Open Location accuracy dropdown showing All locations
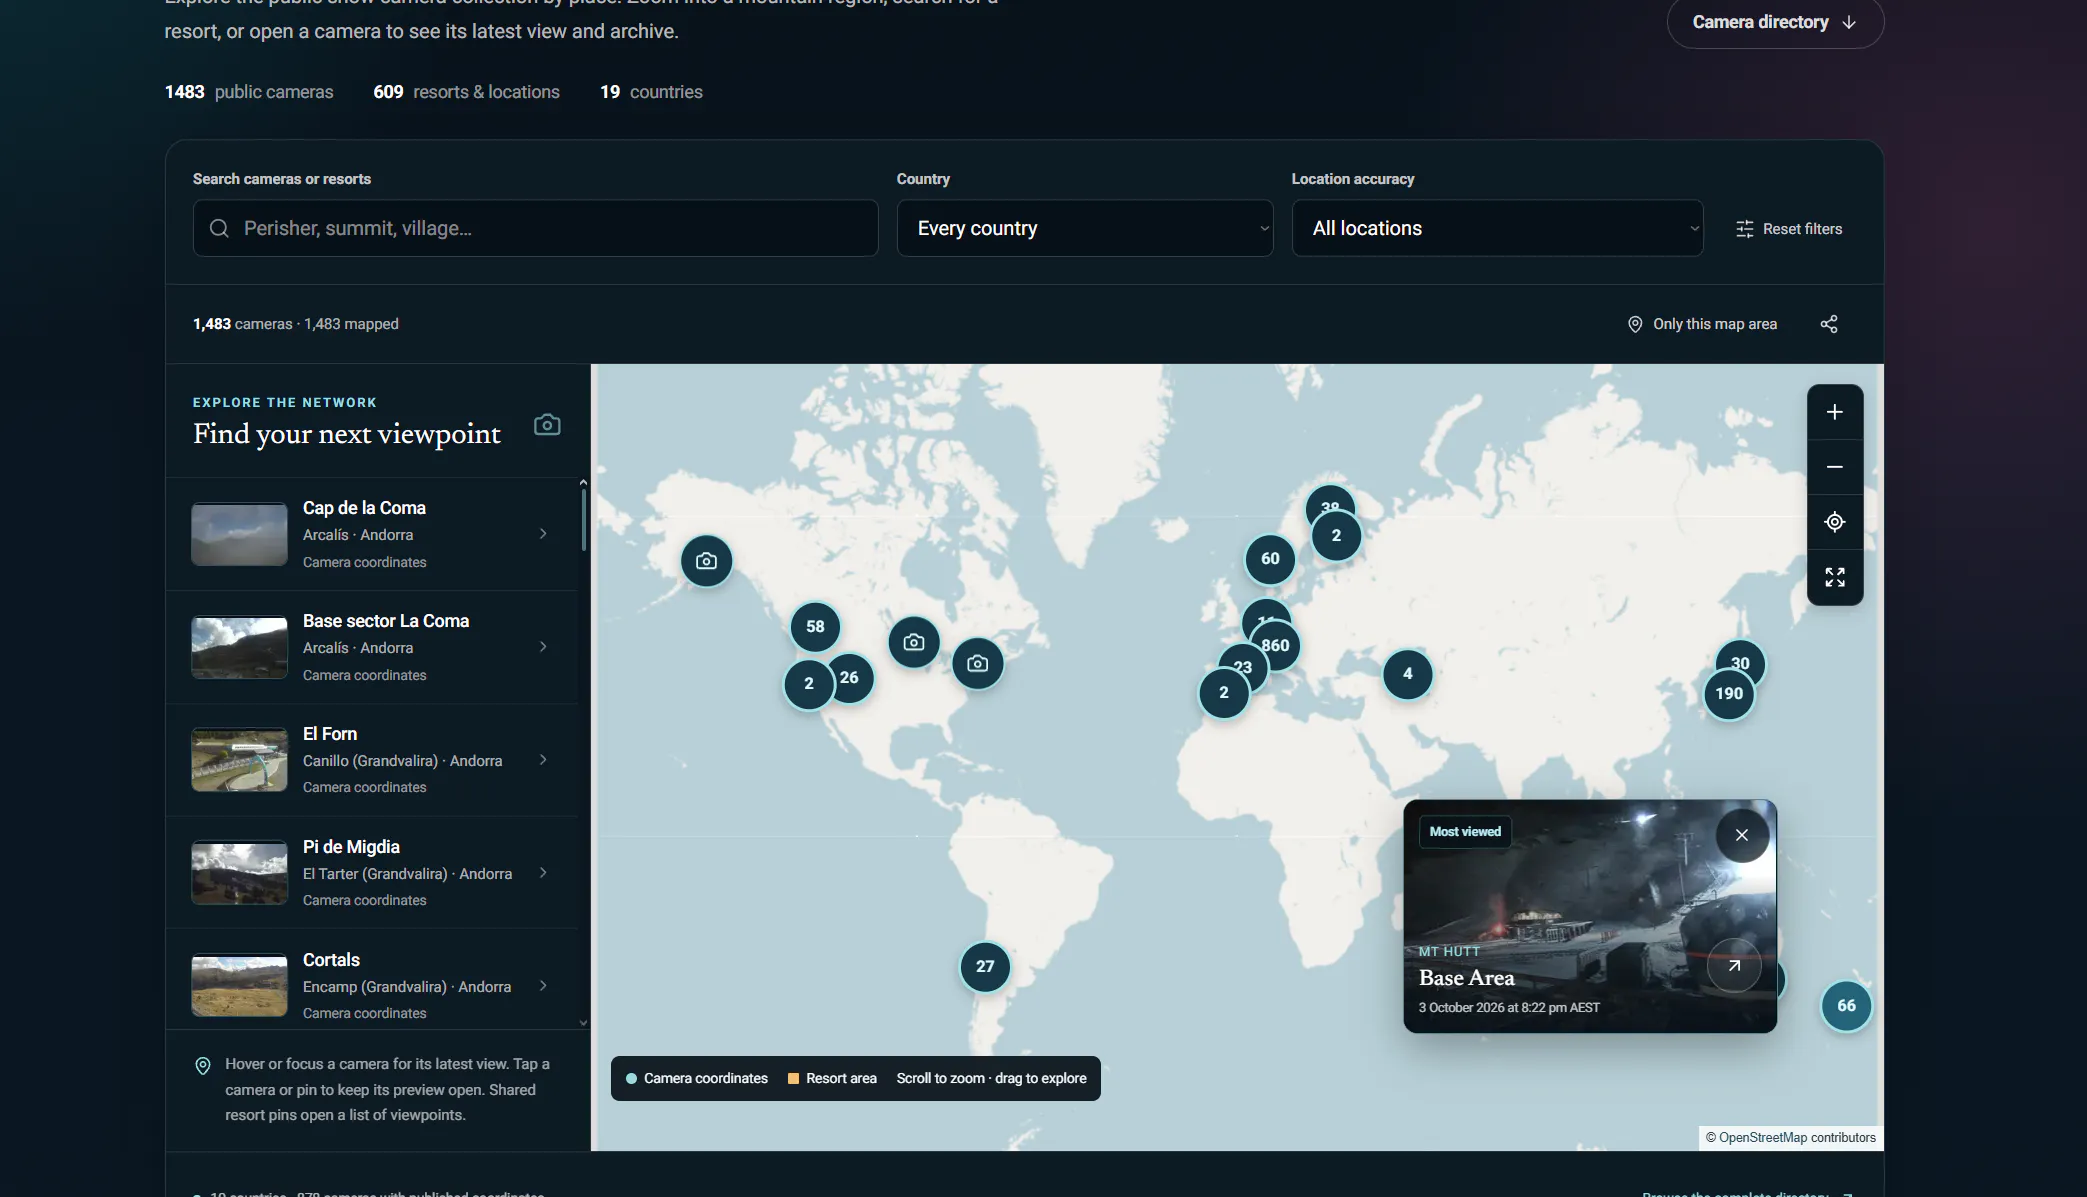This screenshot has width=2087, height=1197. 1497,228
